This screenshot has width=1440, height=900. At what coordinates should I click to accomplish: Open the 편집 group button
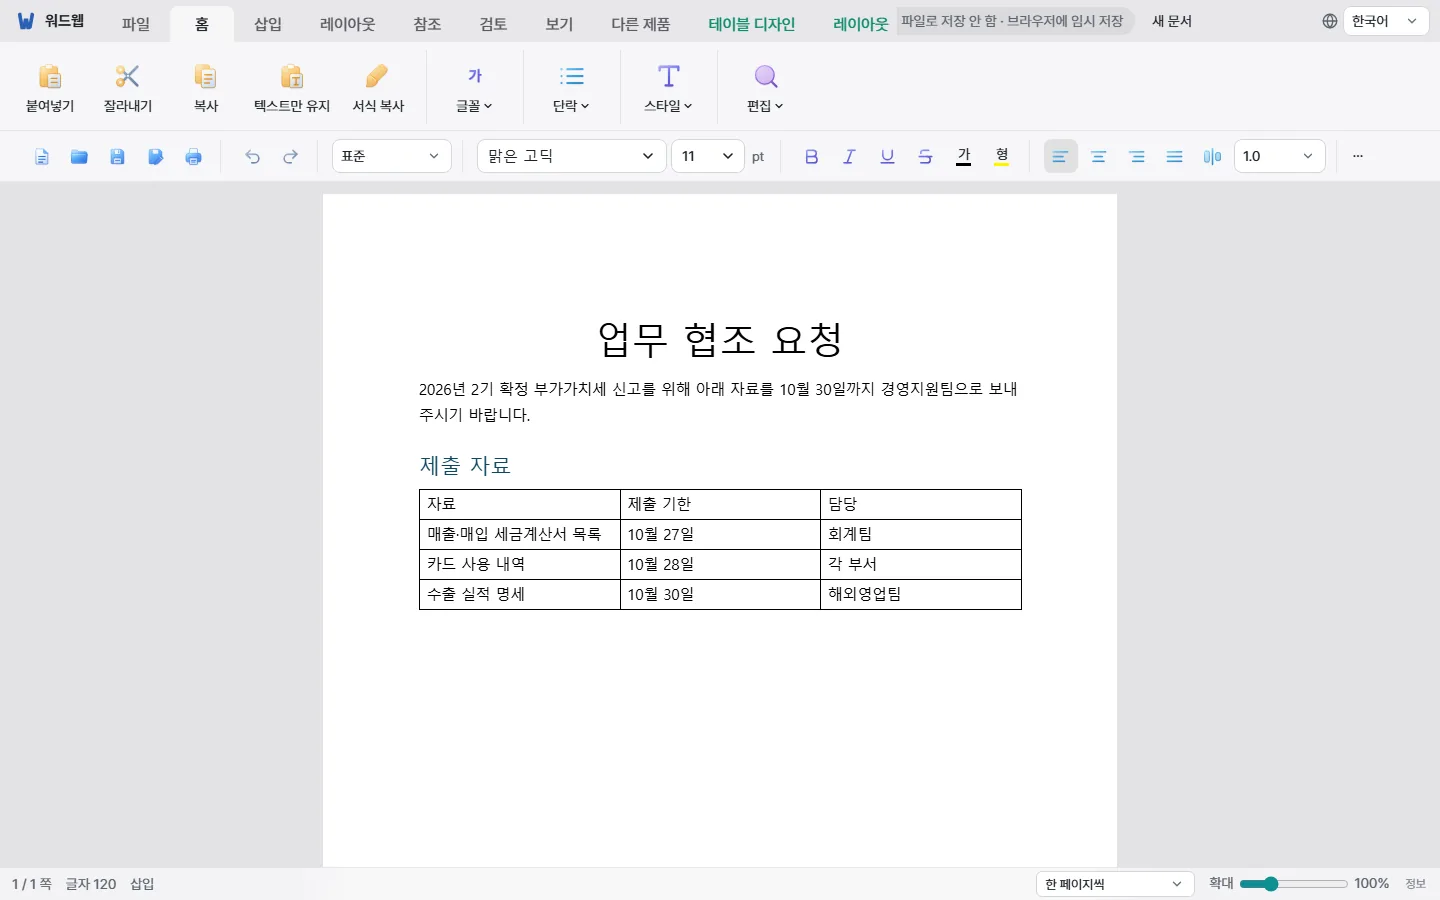pos(766,87)
